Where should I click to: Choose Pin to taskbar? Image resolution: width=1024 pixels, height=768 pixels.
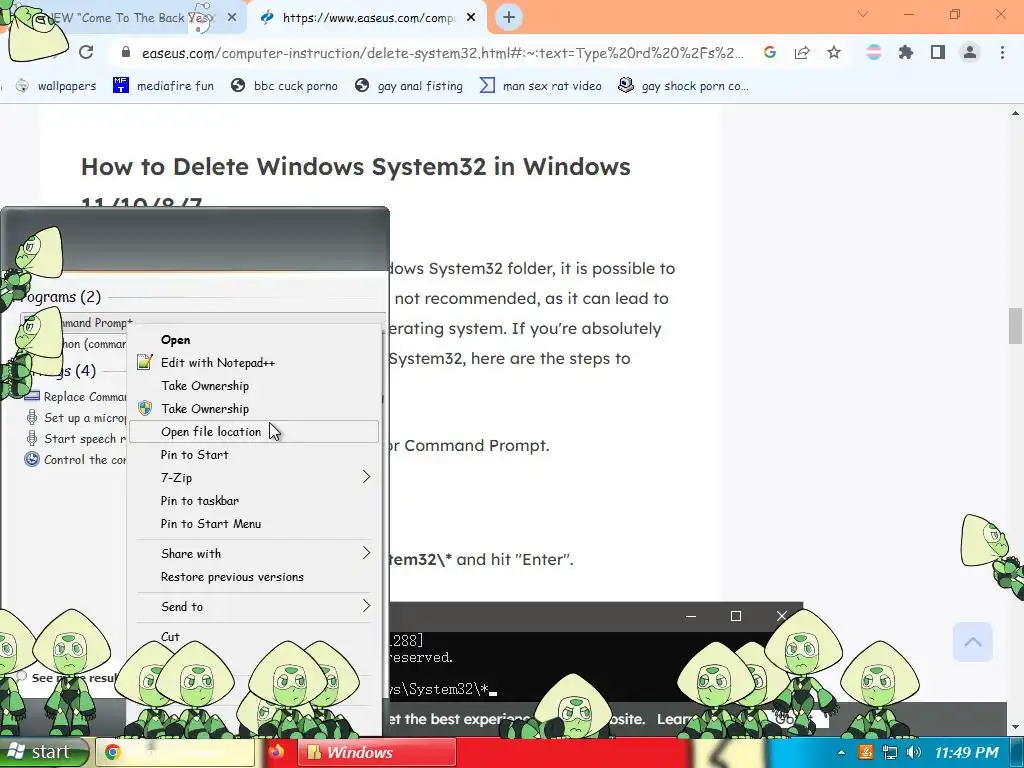(254, 500)
